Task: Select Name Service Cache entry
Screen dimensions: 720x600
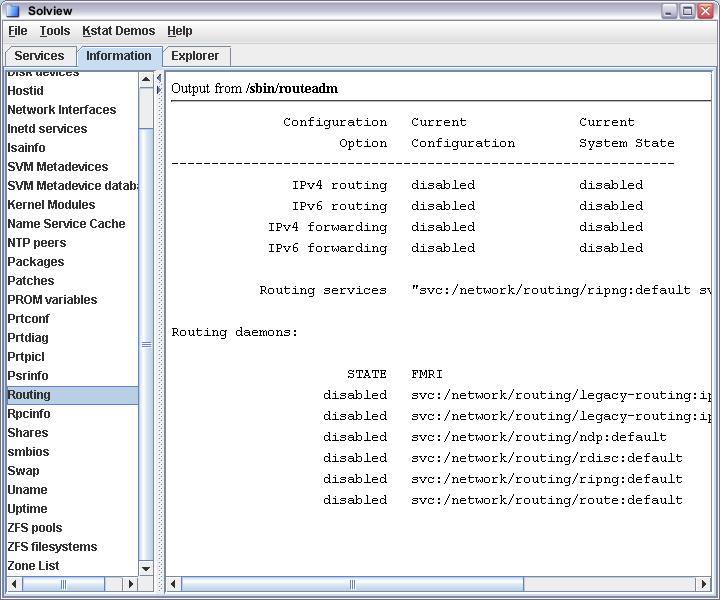Action: click(73, 224)
